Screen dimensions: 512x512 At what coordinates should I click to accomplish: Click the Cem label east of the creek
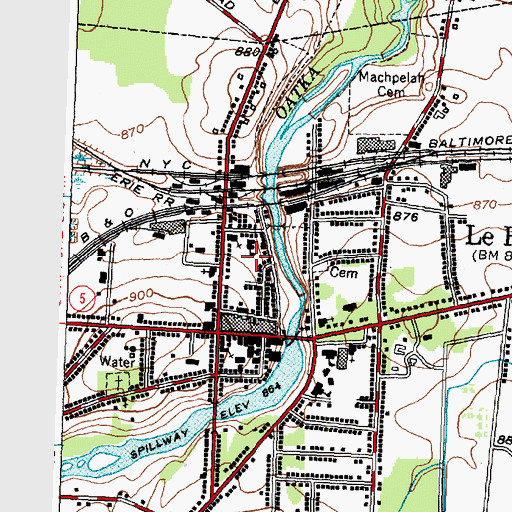344,273
